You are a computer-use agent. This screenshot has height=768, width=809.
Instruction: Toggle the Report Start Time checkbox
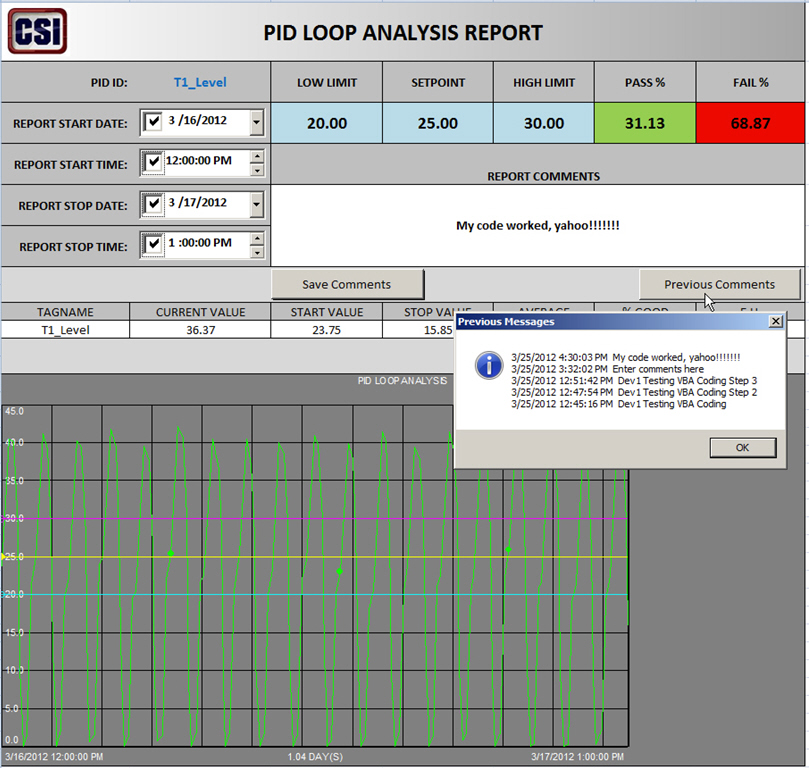point(153,162)
